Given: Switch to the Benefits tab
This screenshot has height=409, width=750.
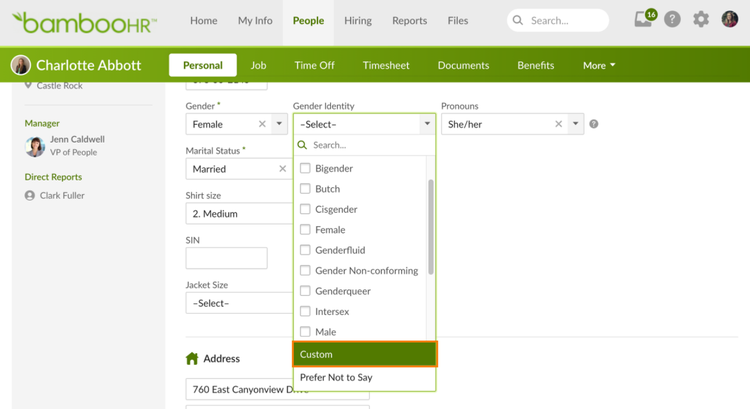Looking at the screenshot, I should point(536,65).
